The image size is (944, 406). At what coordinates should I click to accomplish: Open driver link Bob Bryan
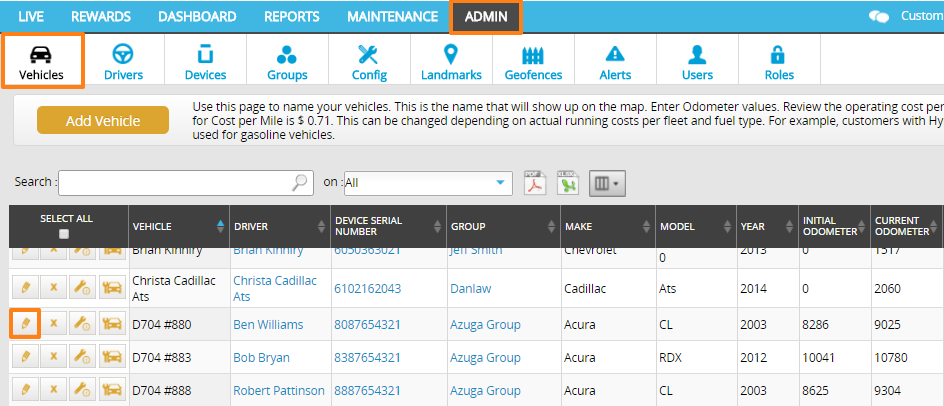click(x=261, y=358)
